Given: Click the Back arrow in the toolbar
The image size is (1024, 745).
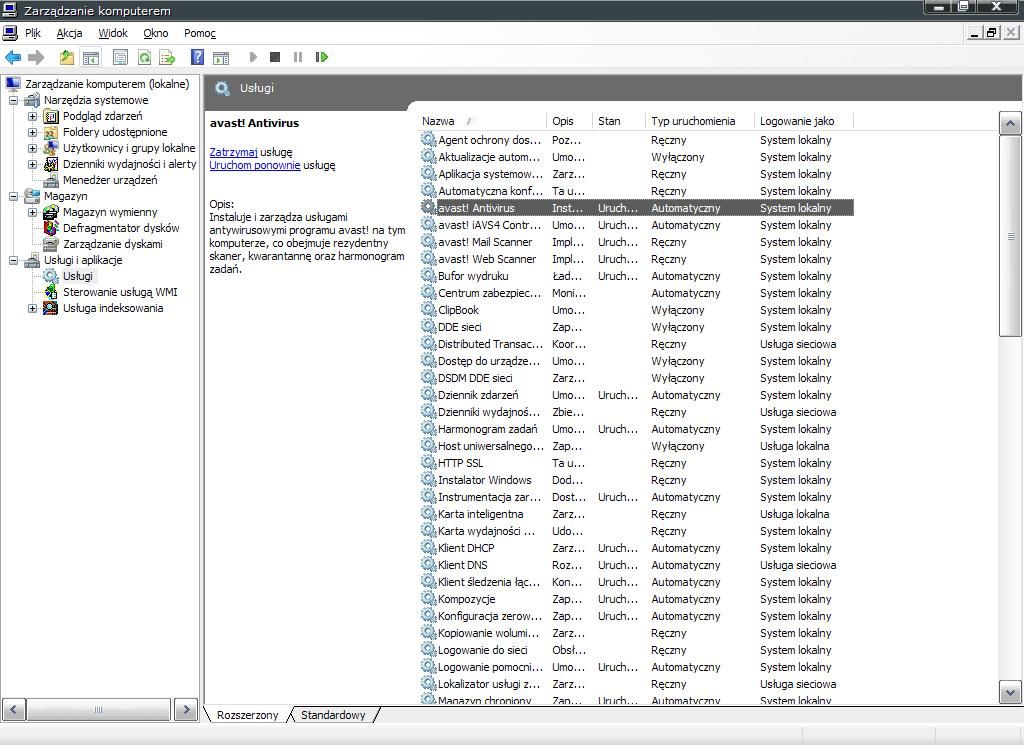Looking at the screenshot, I should point(13,57).
